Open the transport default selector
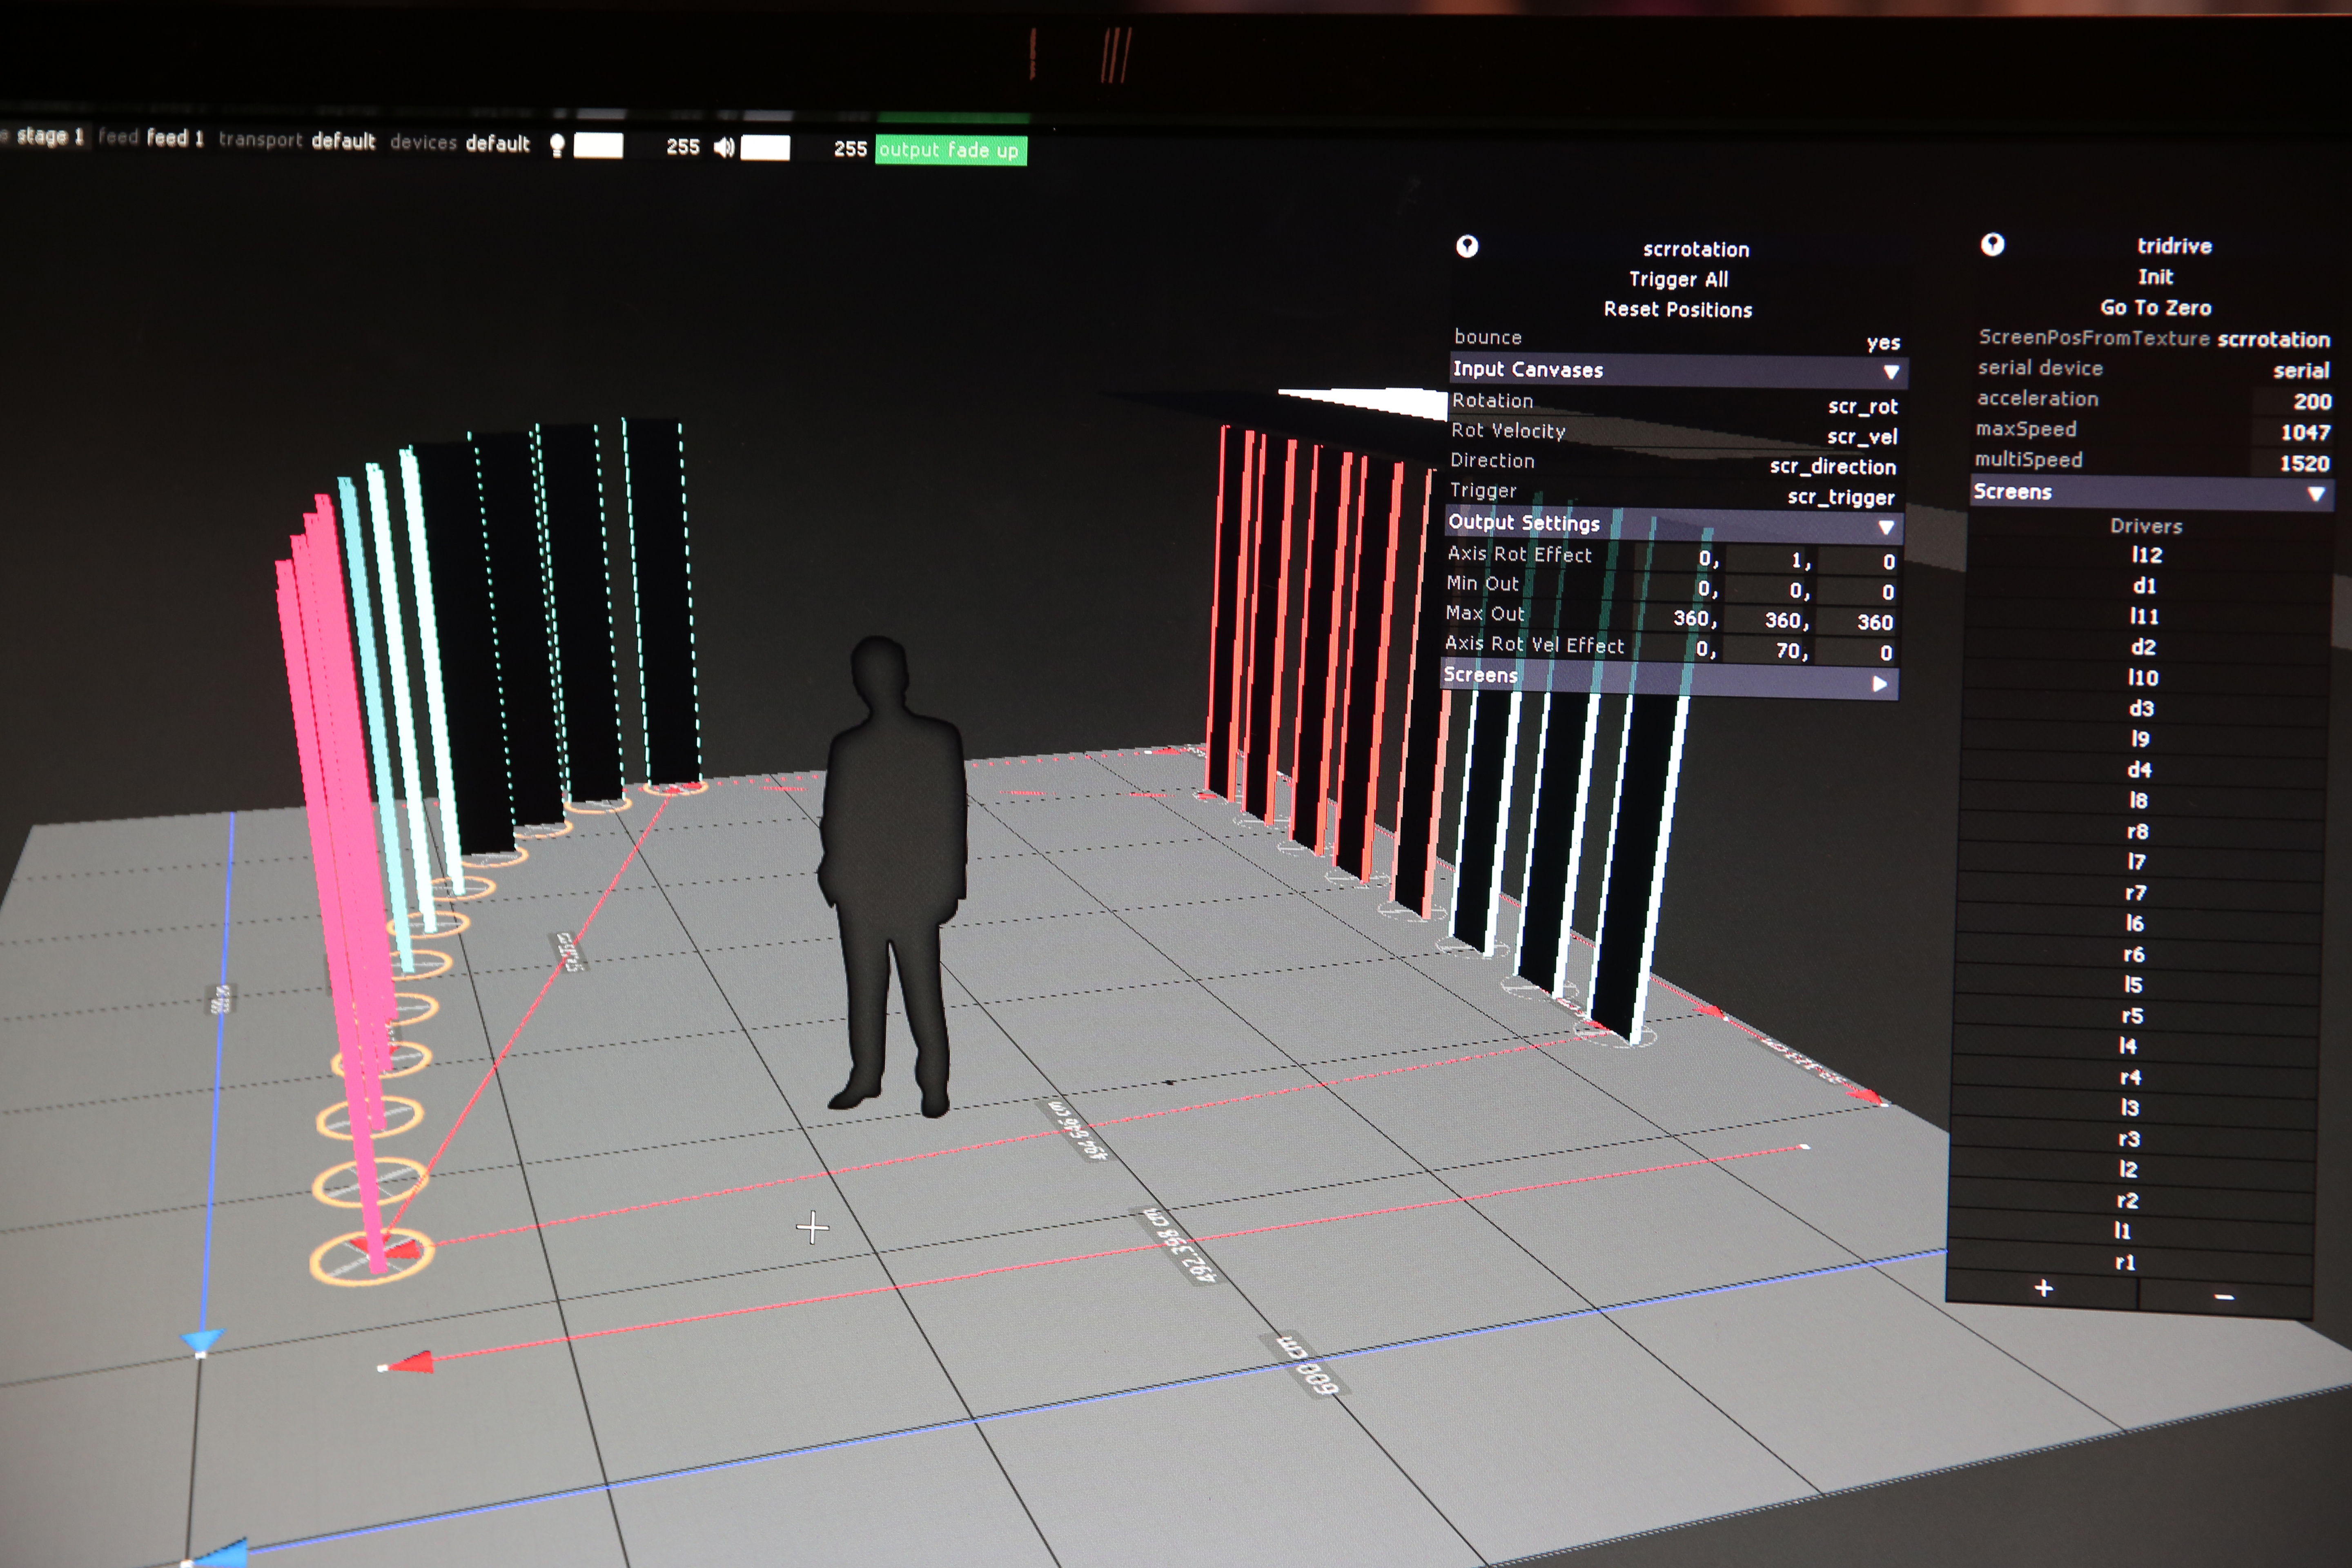The height and width of the screenshot is (1568, 2352). point(343,141)
